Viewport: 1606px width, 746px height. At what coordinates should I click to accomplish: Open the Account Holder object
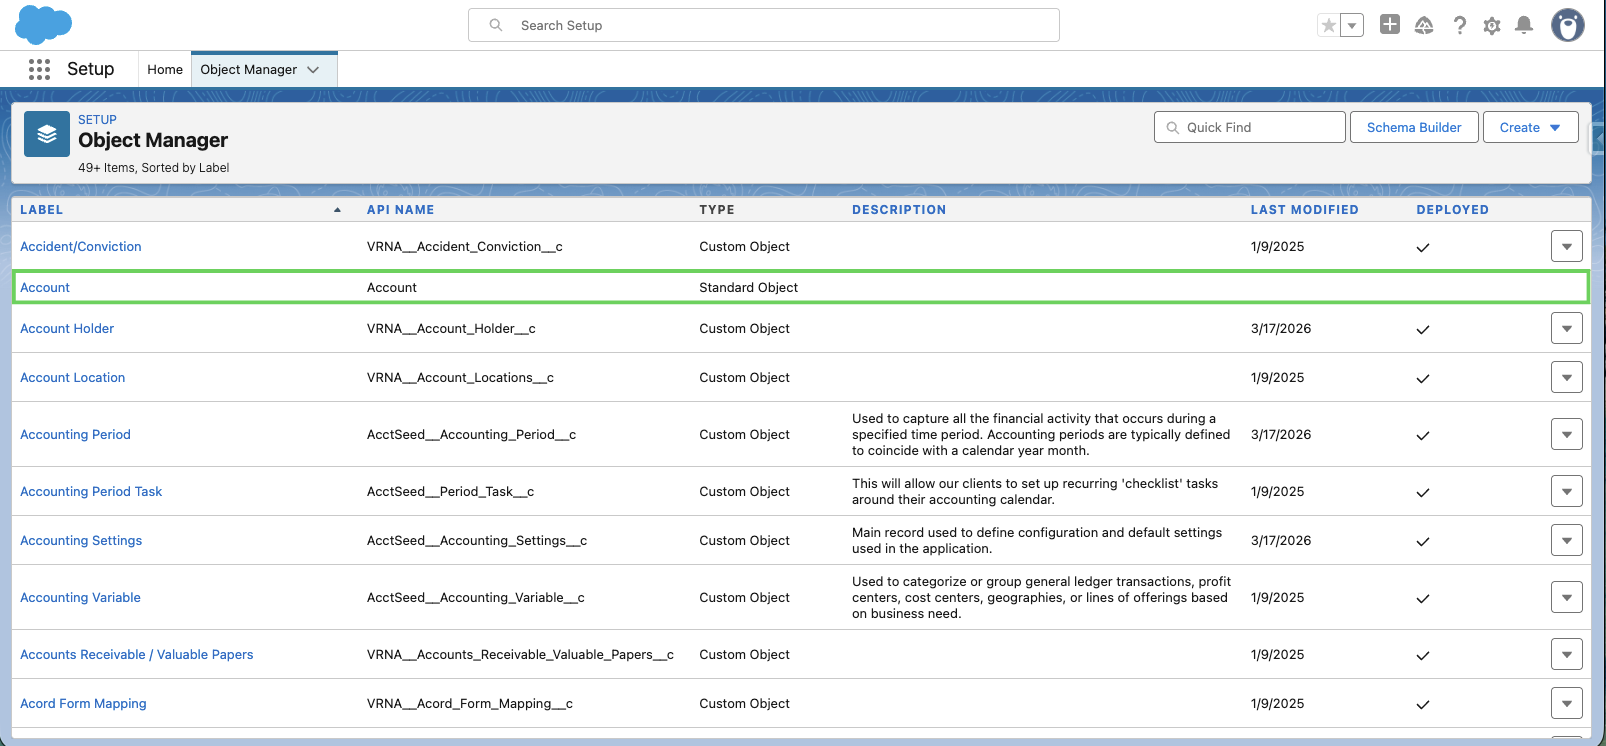67,329
